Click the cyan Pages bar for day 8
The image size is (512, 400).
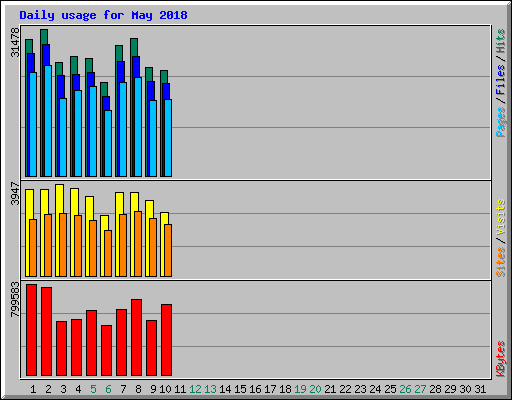(x=138, y=127)
